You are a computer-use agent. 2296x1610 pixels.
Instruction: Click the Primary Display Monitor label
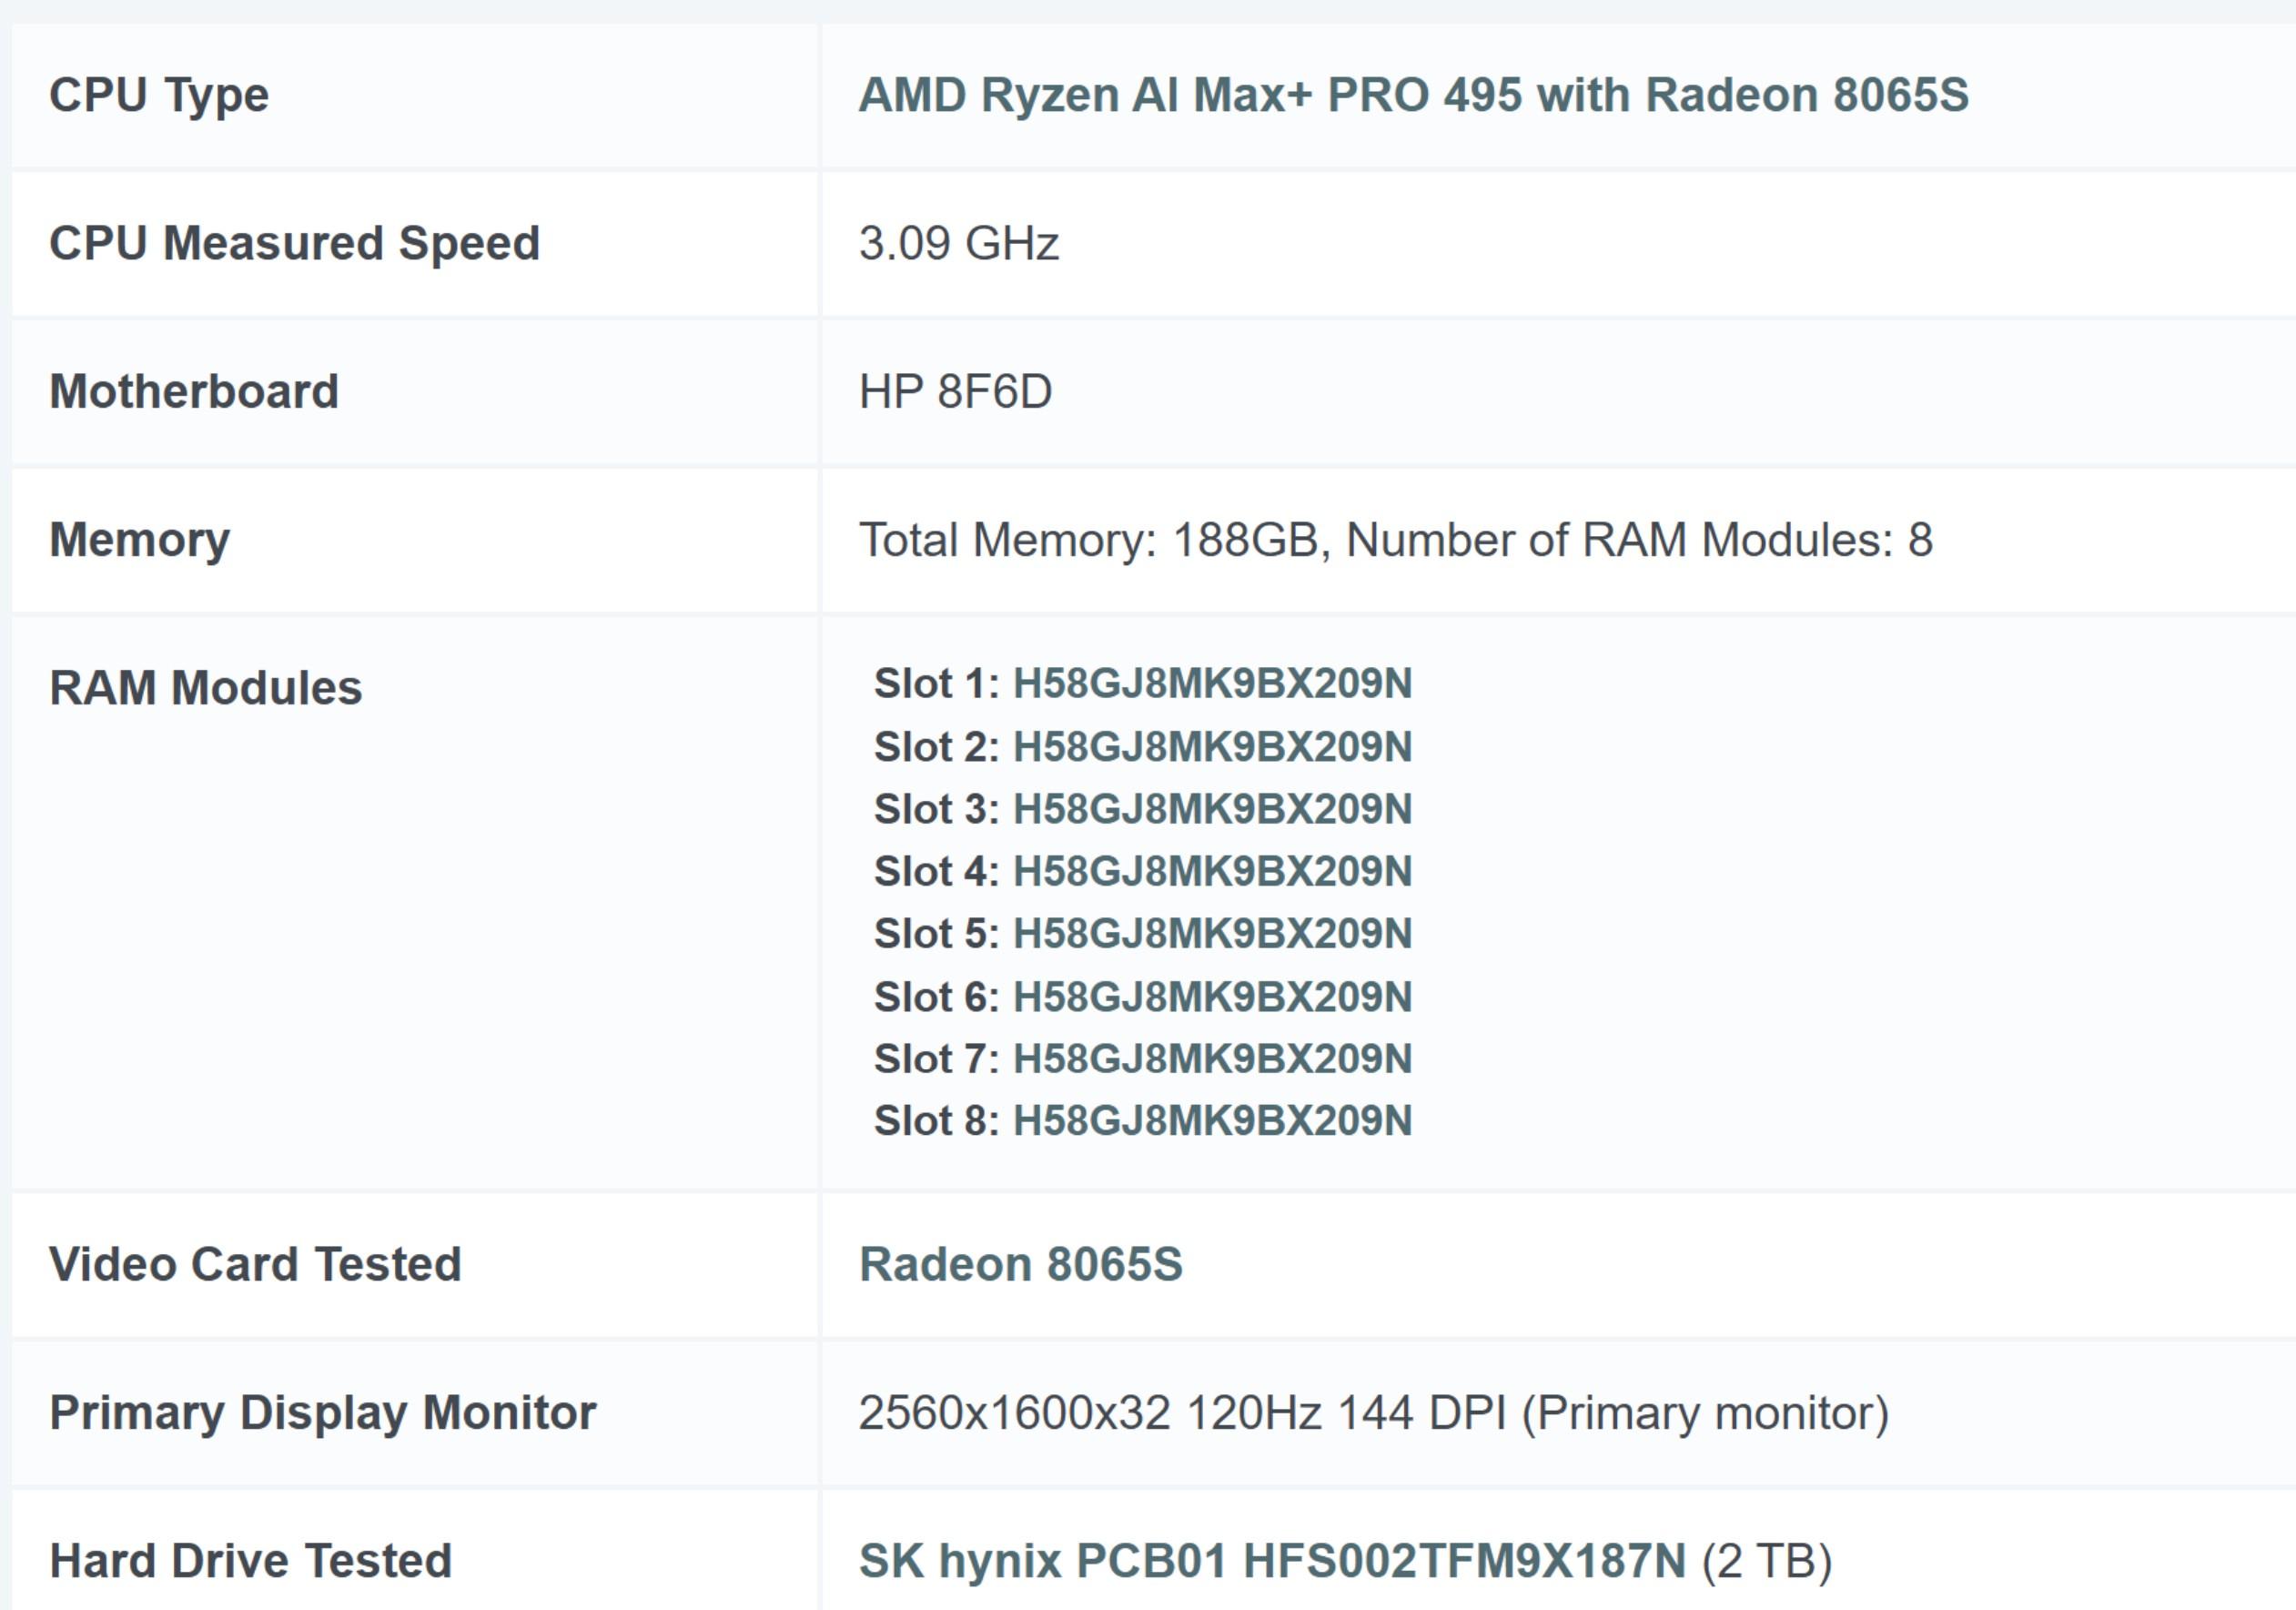tap(322, 1413)
